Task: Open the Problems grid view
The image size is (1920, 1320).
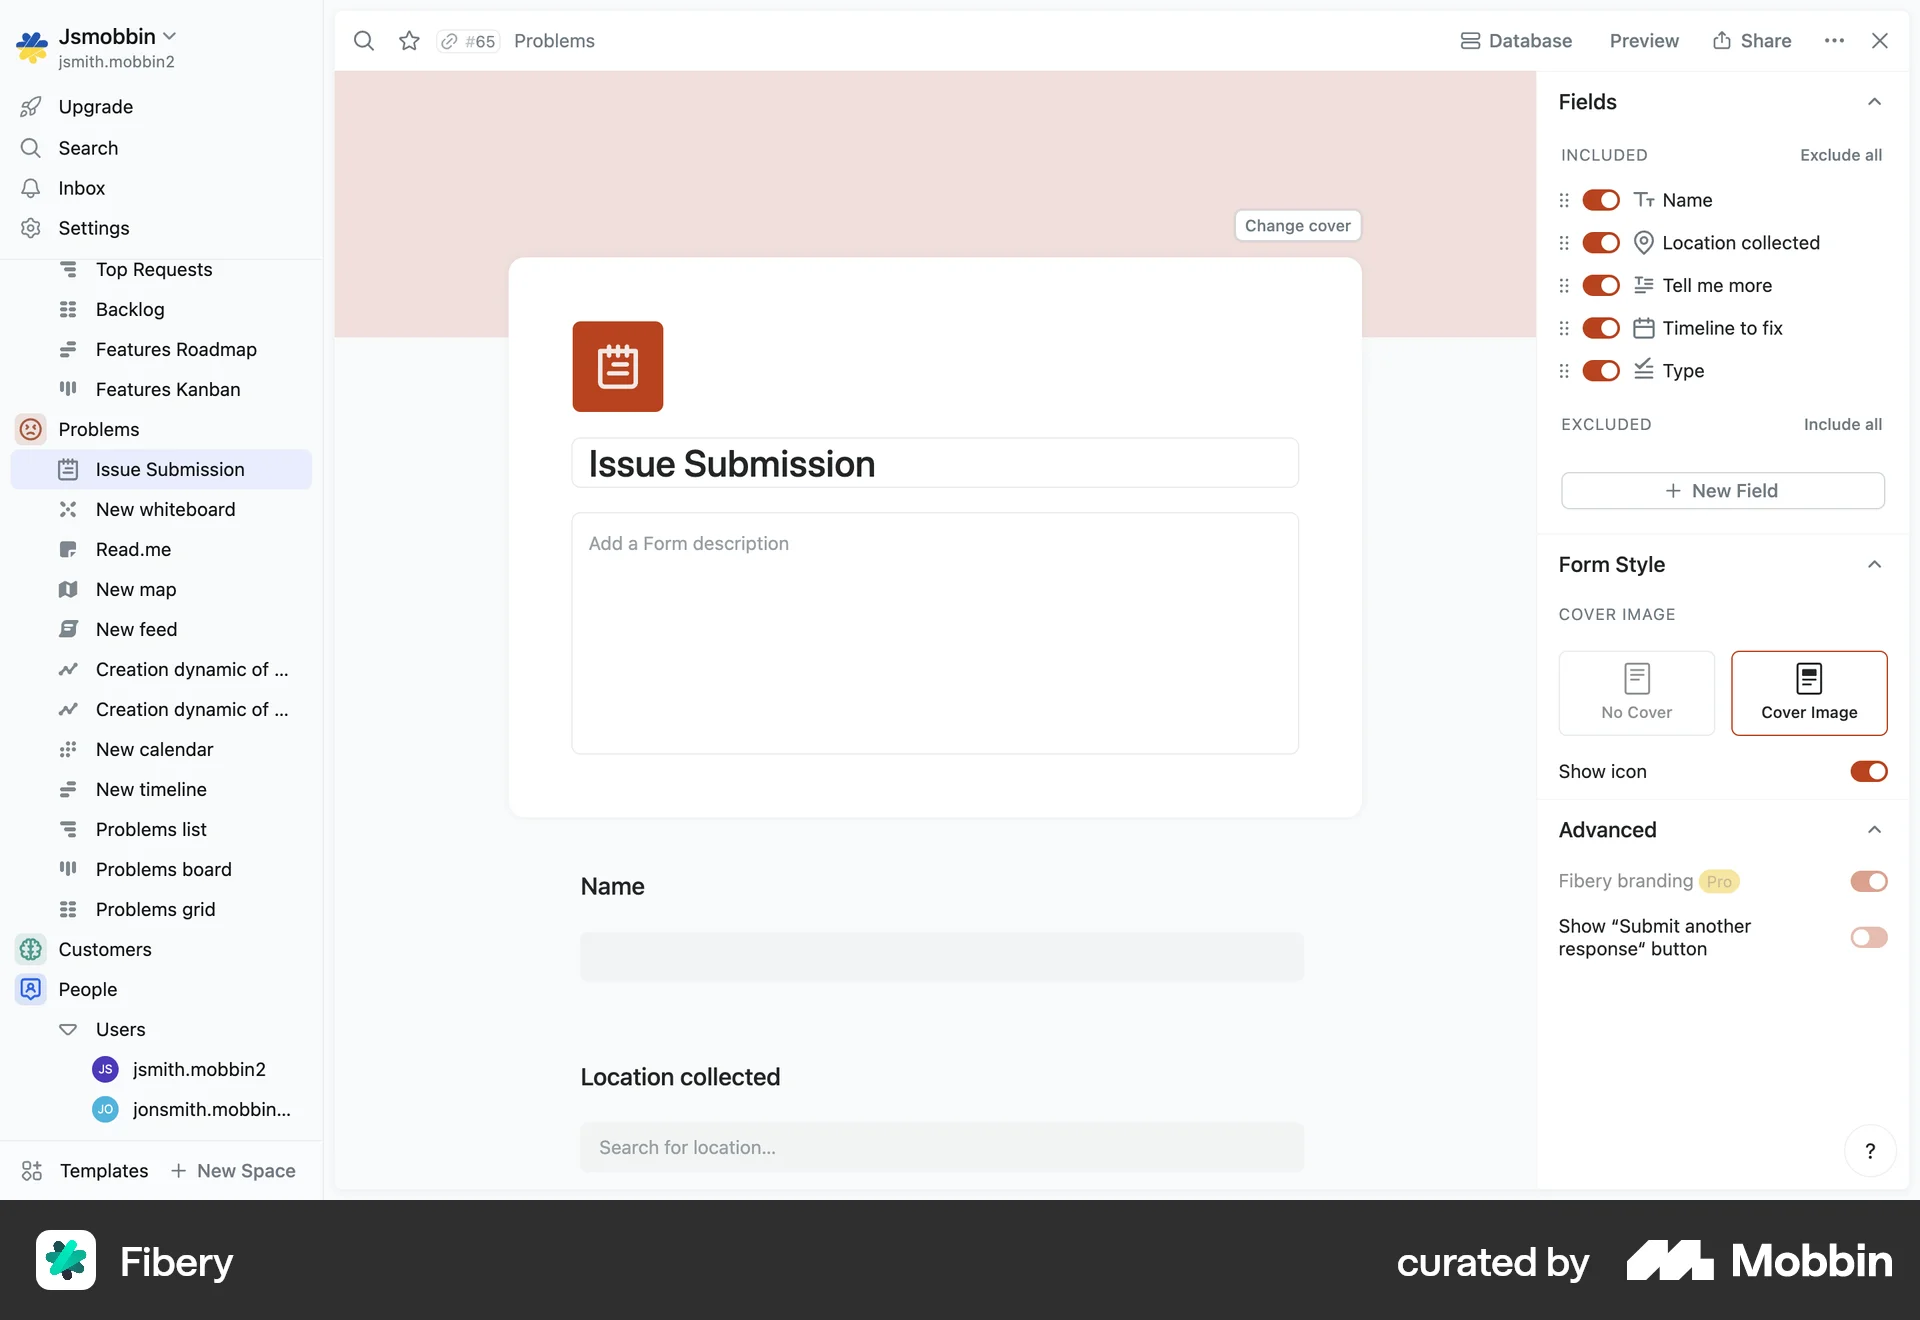Action: 156,909
